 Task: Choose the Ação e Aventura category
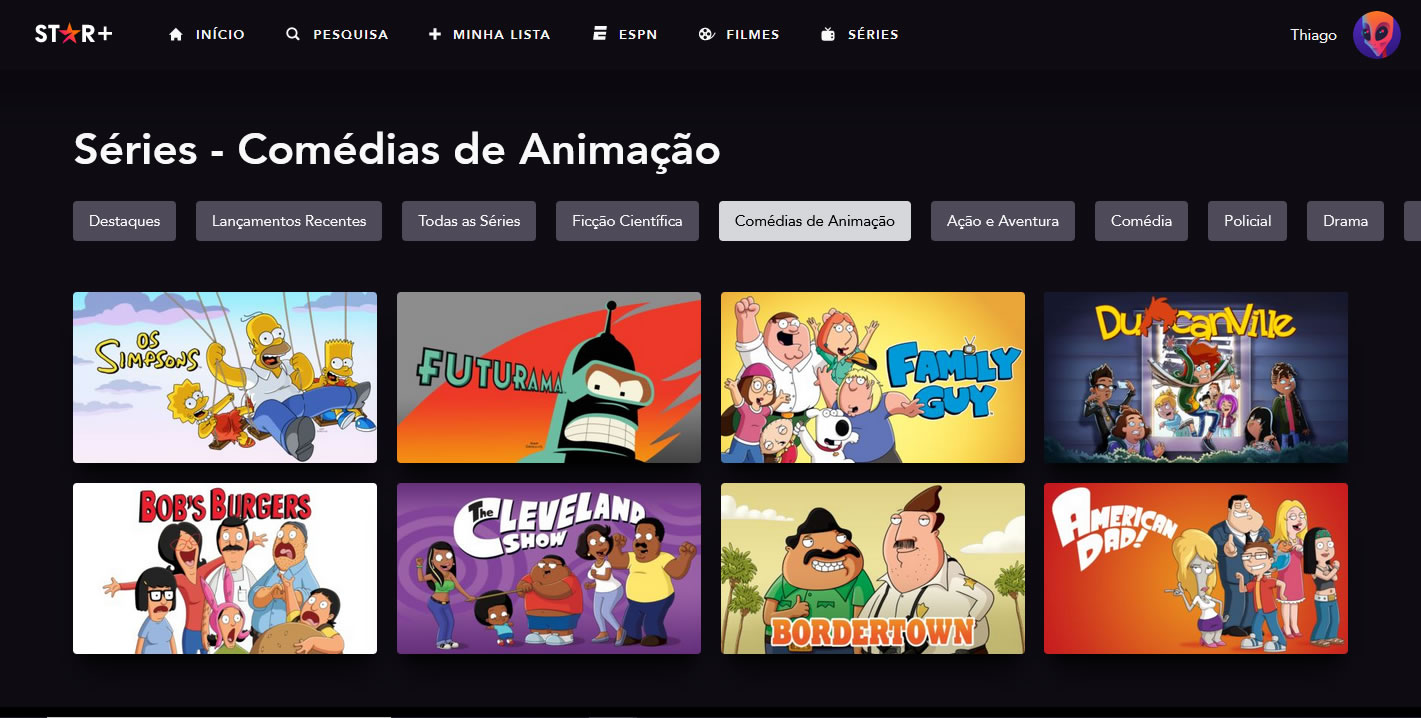(1003, 221)
